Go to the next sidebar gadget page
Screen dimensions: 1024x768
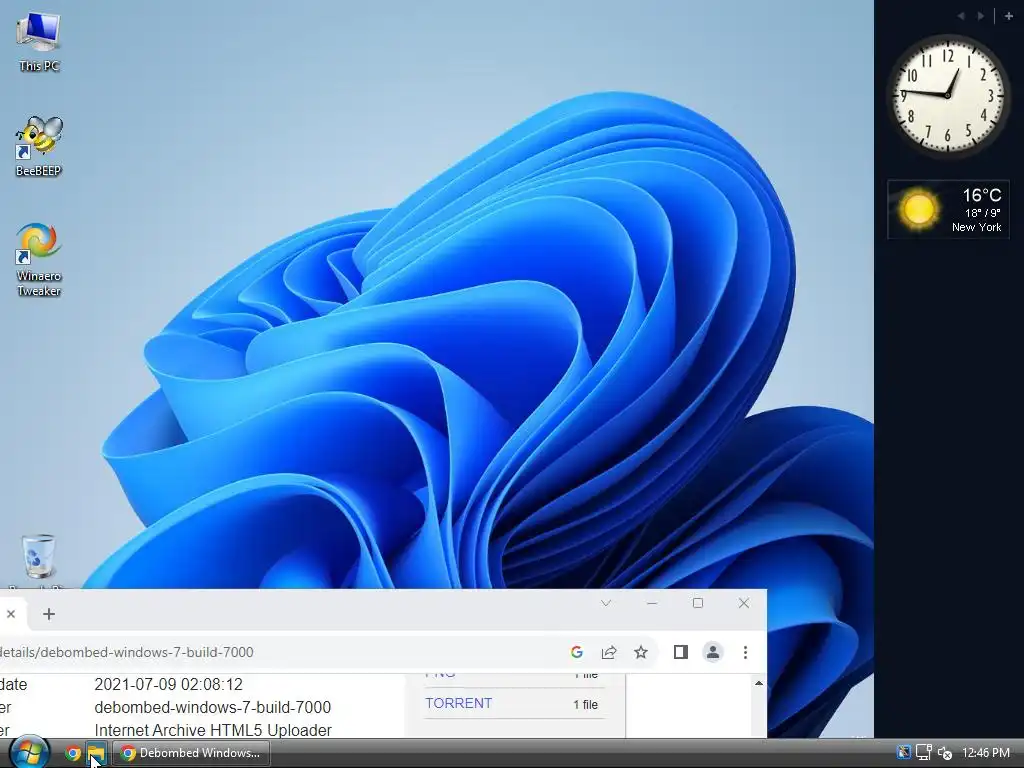(x=980, y=16)
